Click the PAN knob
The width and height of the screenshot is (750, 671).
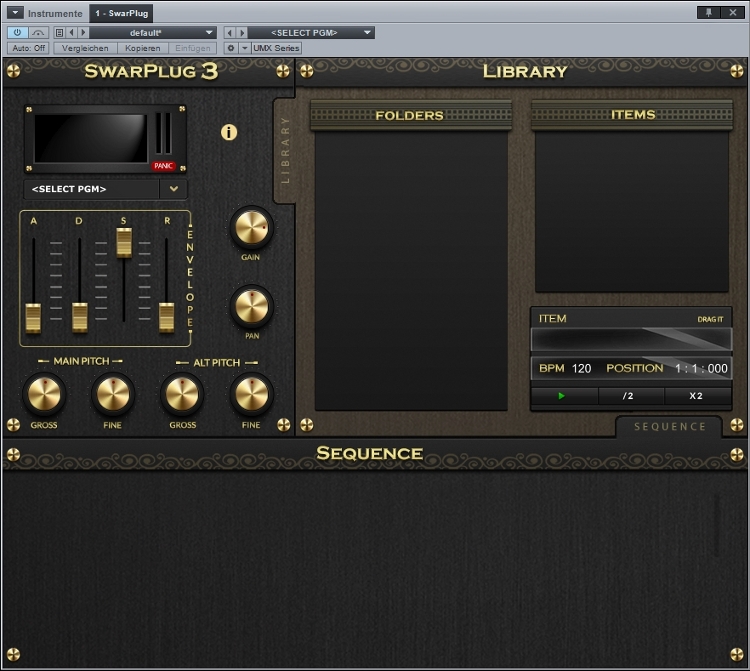252,307
